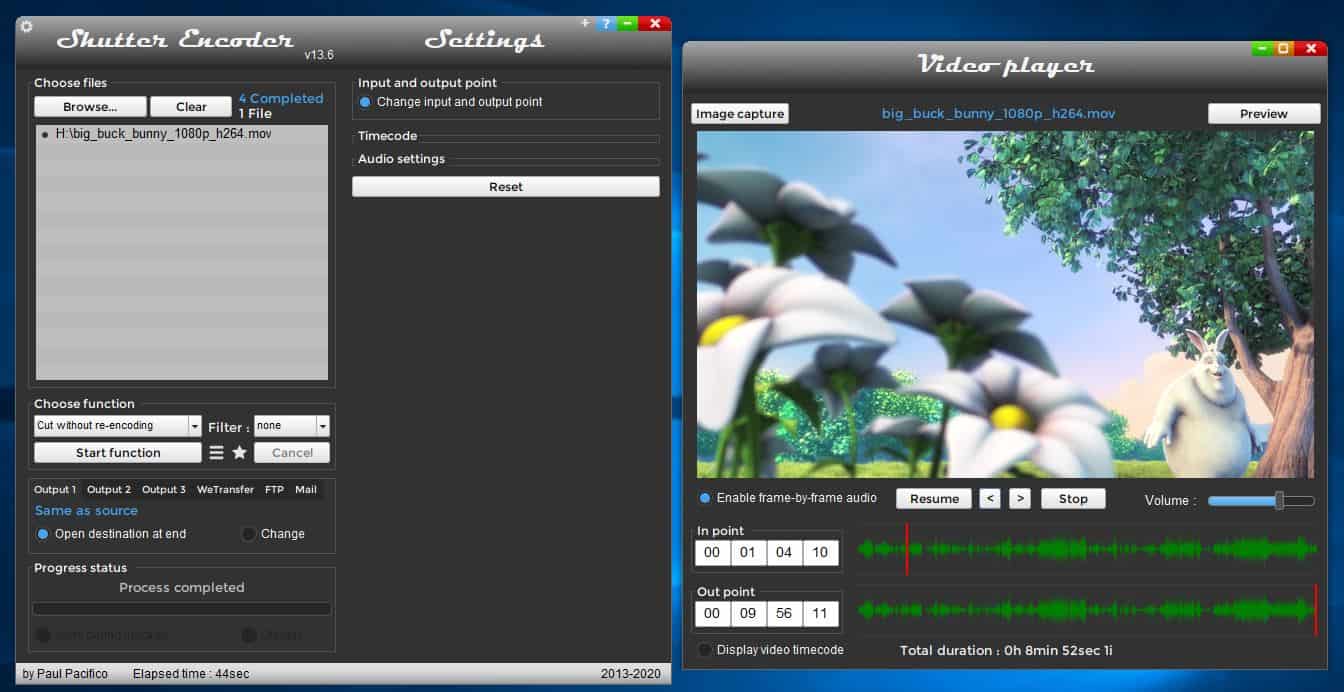1344x692 pixels.
Task: Enable Display video timecode
Action: 703,649
